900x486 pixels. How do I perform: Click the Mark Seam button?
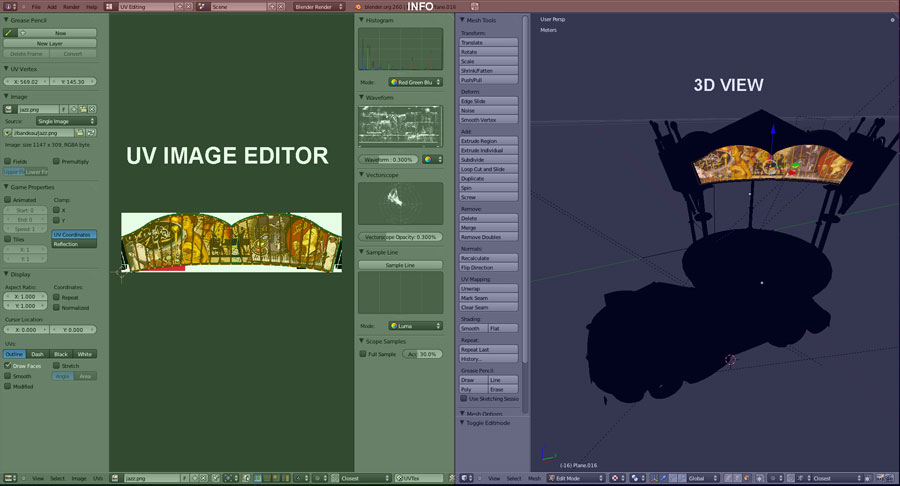(x=489, y=298)
